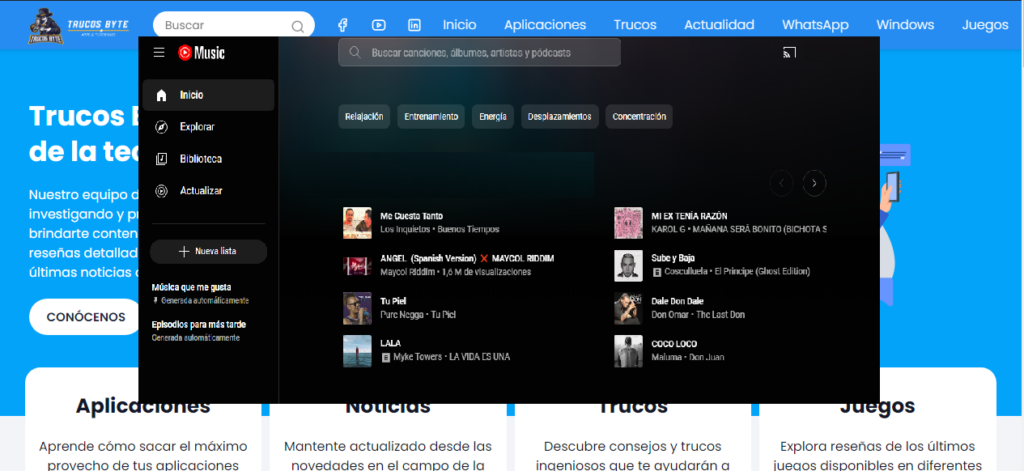
Task: Open Juegos in the top navigation
Action: pos(985,25)
